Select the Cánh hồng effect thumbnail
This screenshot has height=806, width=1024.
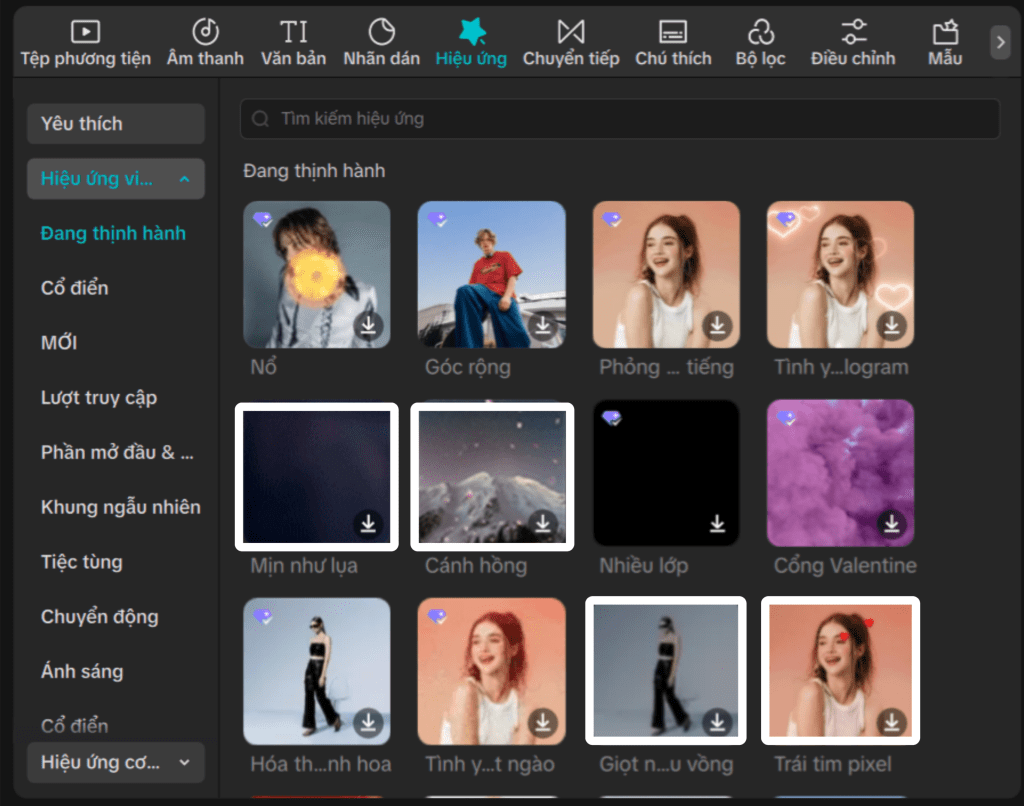click(492, 477)
